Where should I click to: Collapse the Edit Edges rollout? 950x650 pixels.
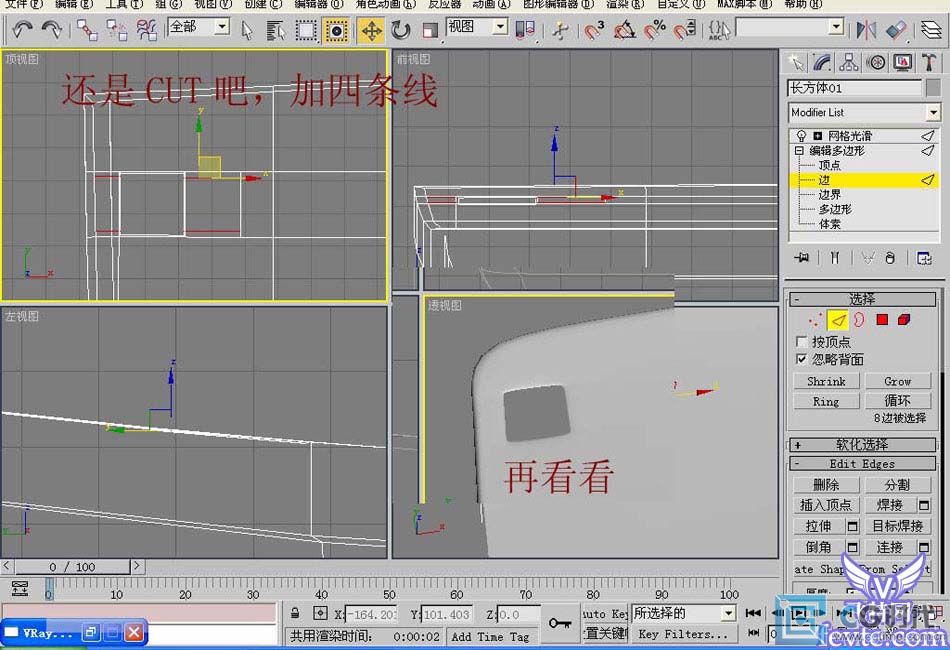point(862,464)
